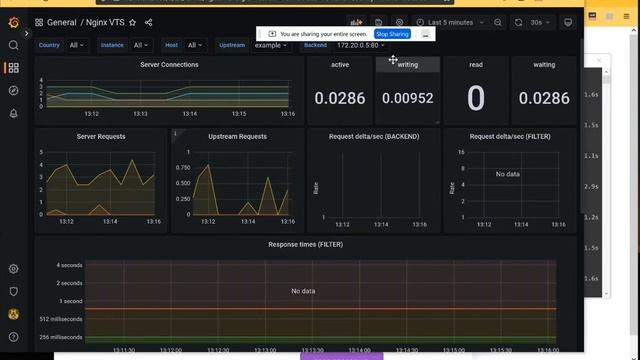
Task: Open the Dashboards section in the sidebar
Action: (x=13, y=68)
